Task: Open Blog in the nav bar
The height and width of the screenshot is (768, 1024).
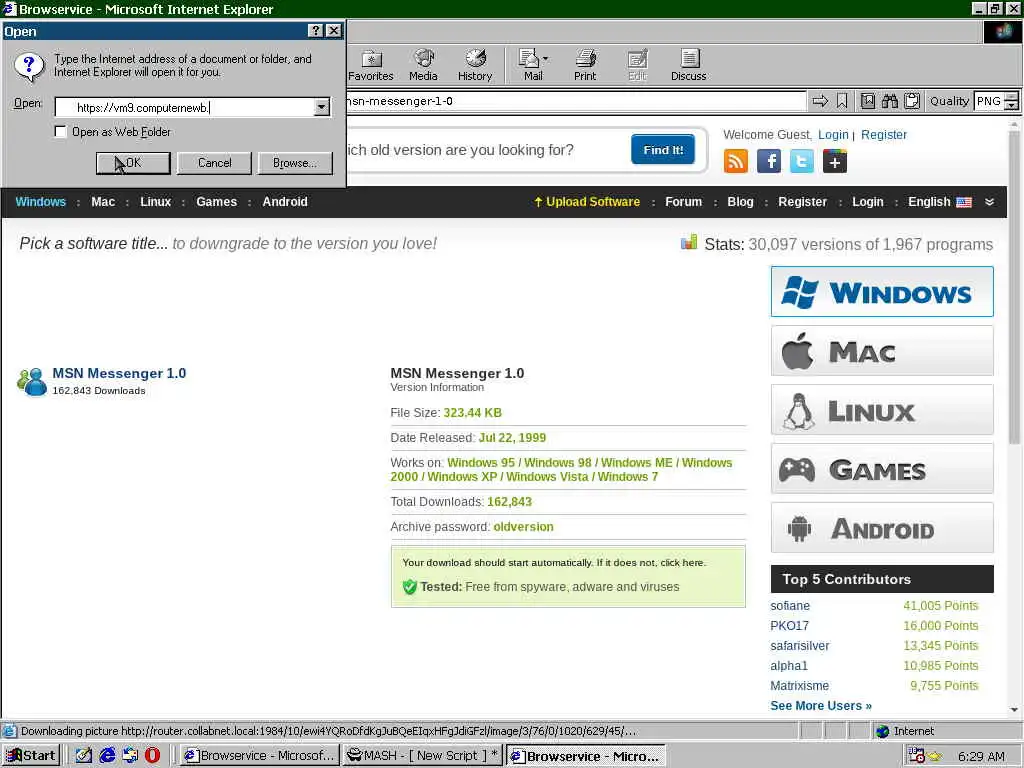Action: click(740, 202)
